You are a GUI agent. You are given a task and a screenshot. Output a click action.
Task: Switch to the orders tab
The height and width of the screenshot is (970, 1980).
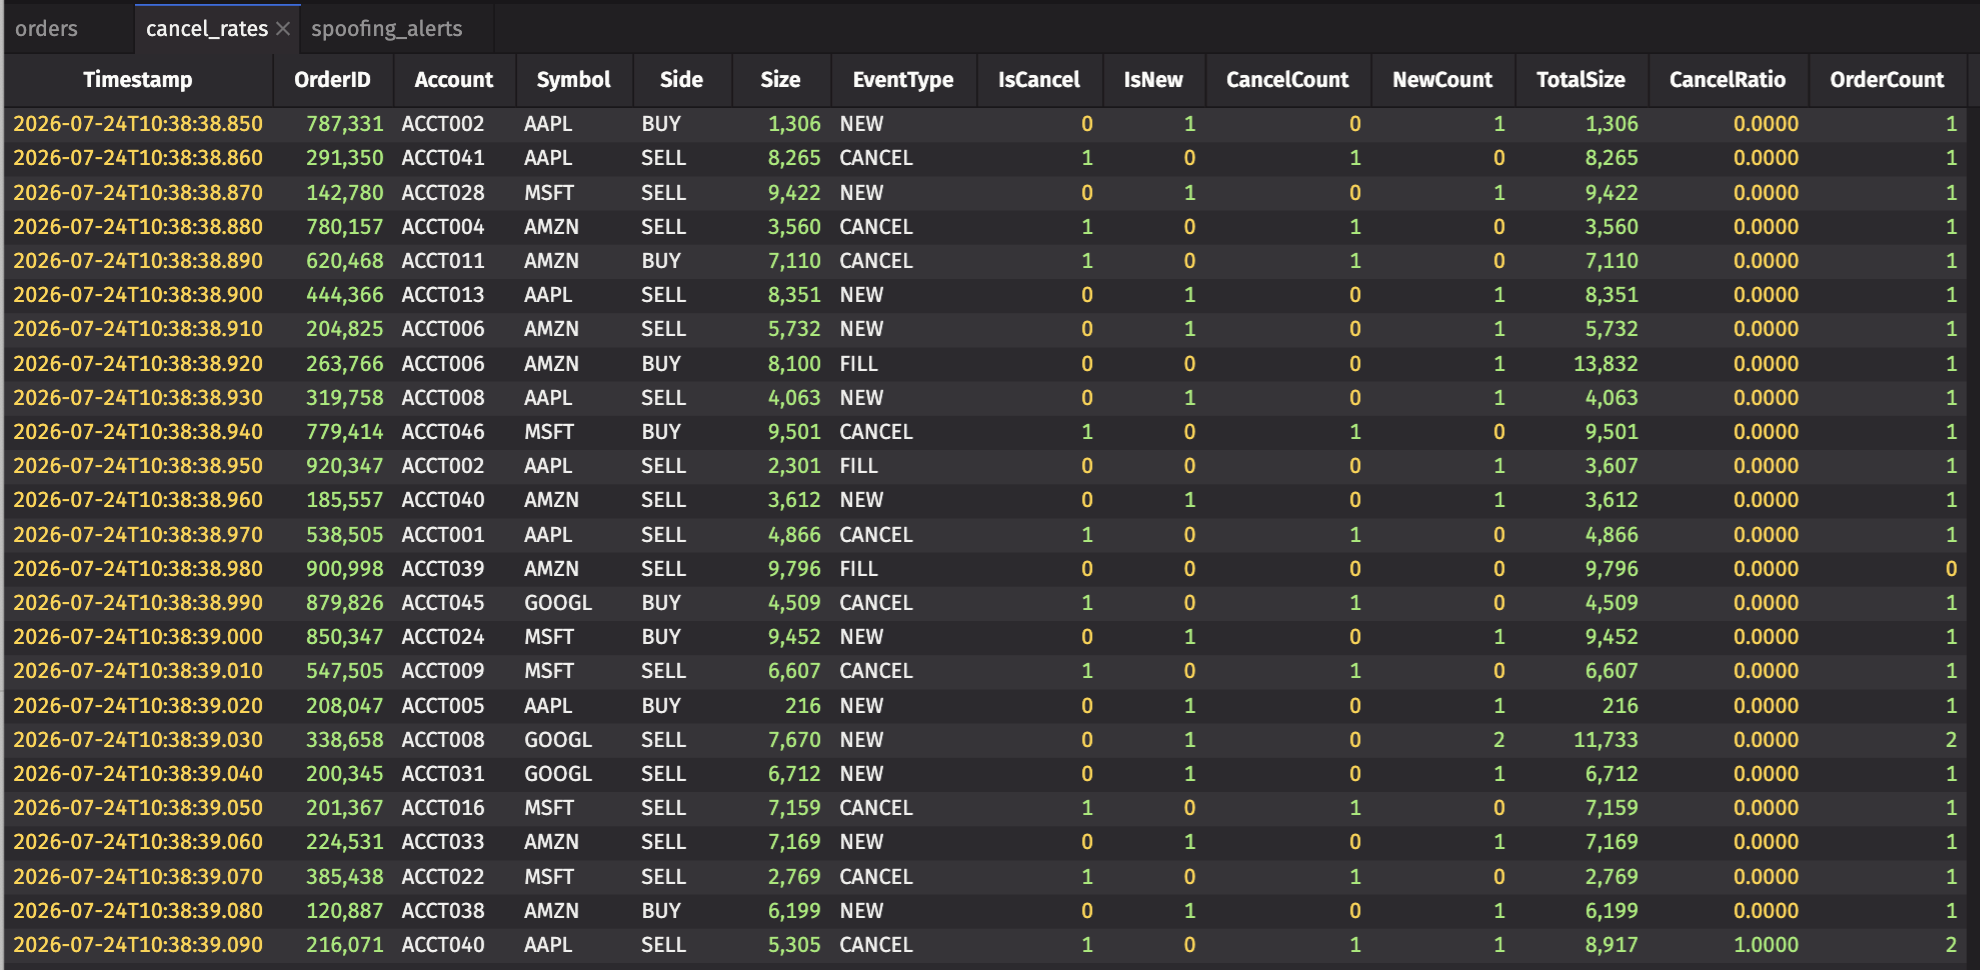tap(47, 28)
